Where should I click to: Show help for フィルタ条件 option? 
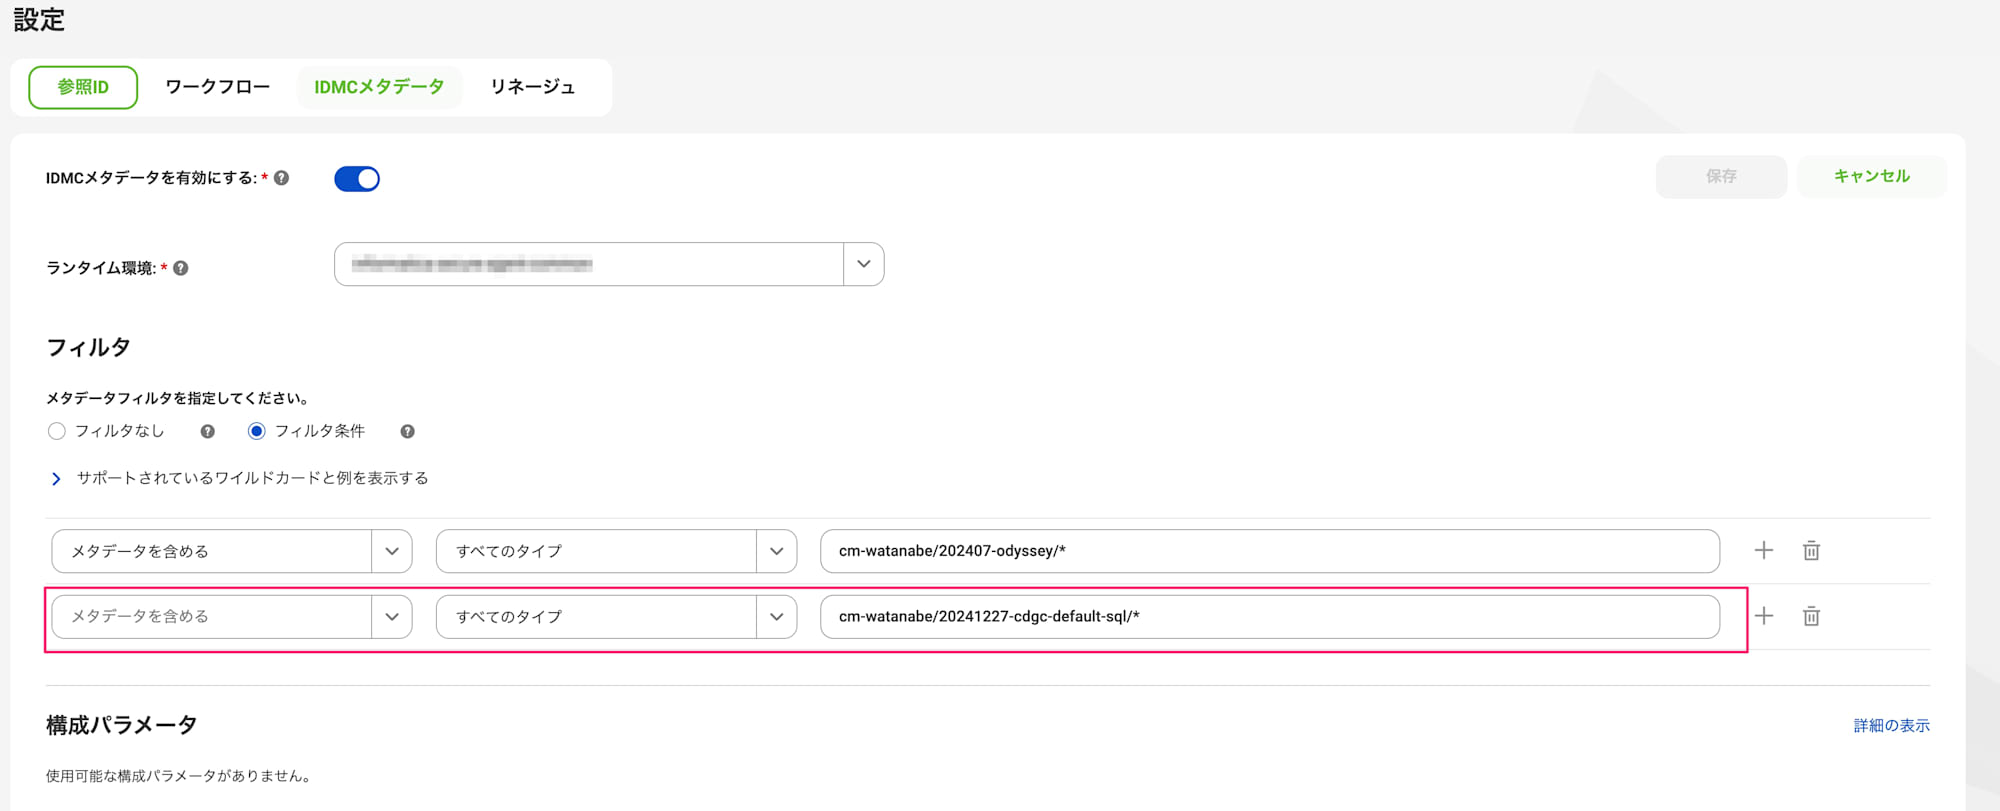click(407, 431)
